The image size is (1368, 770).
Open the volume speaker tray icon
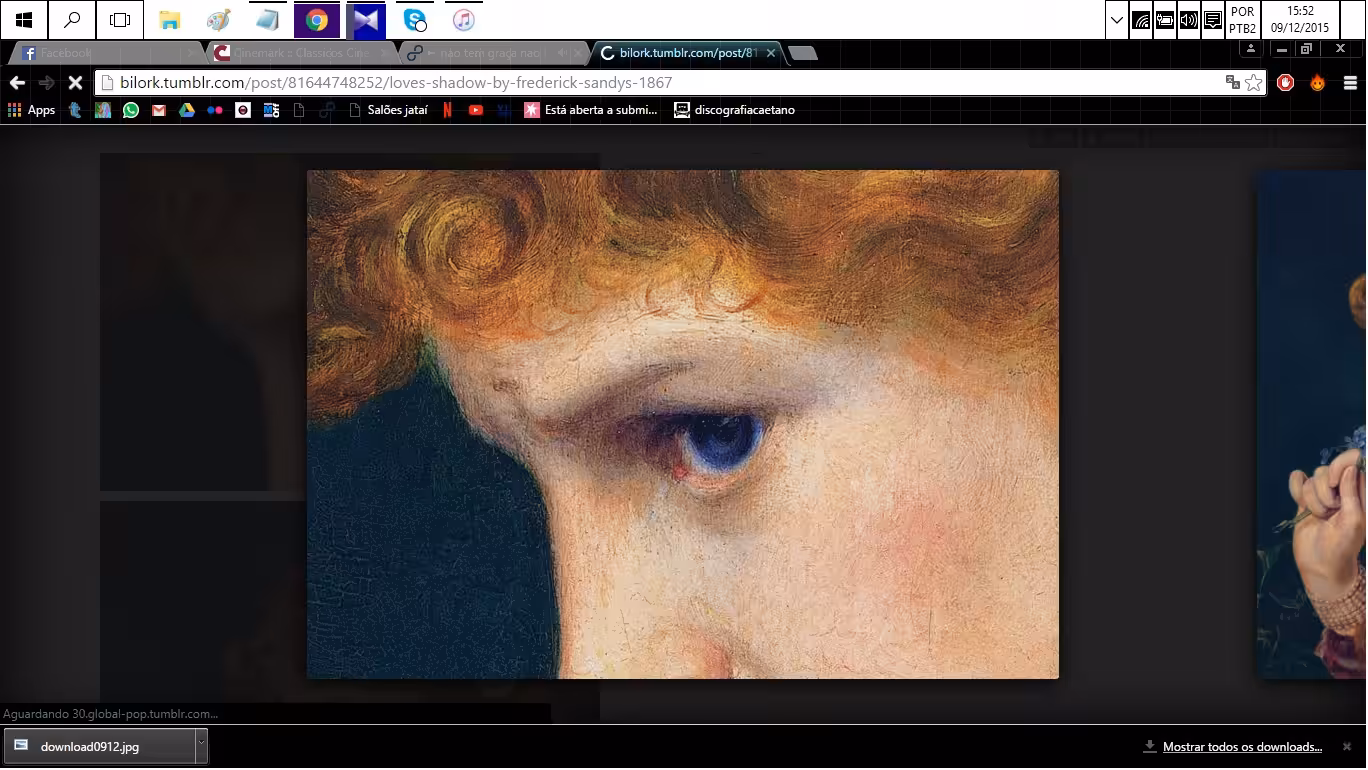(1189, 20)
